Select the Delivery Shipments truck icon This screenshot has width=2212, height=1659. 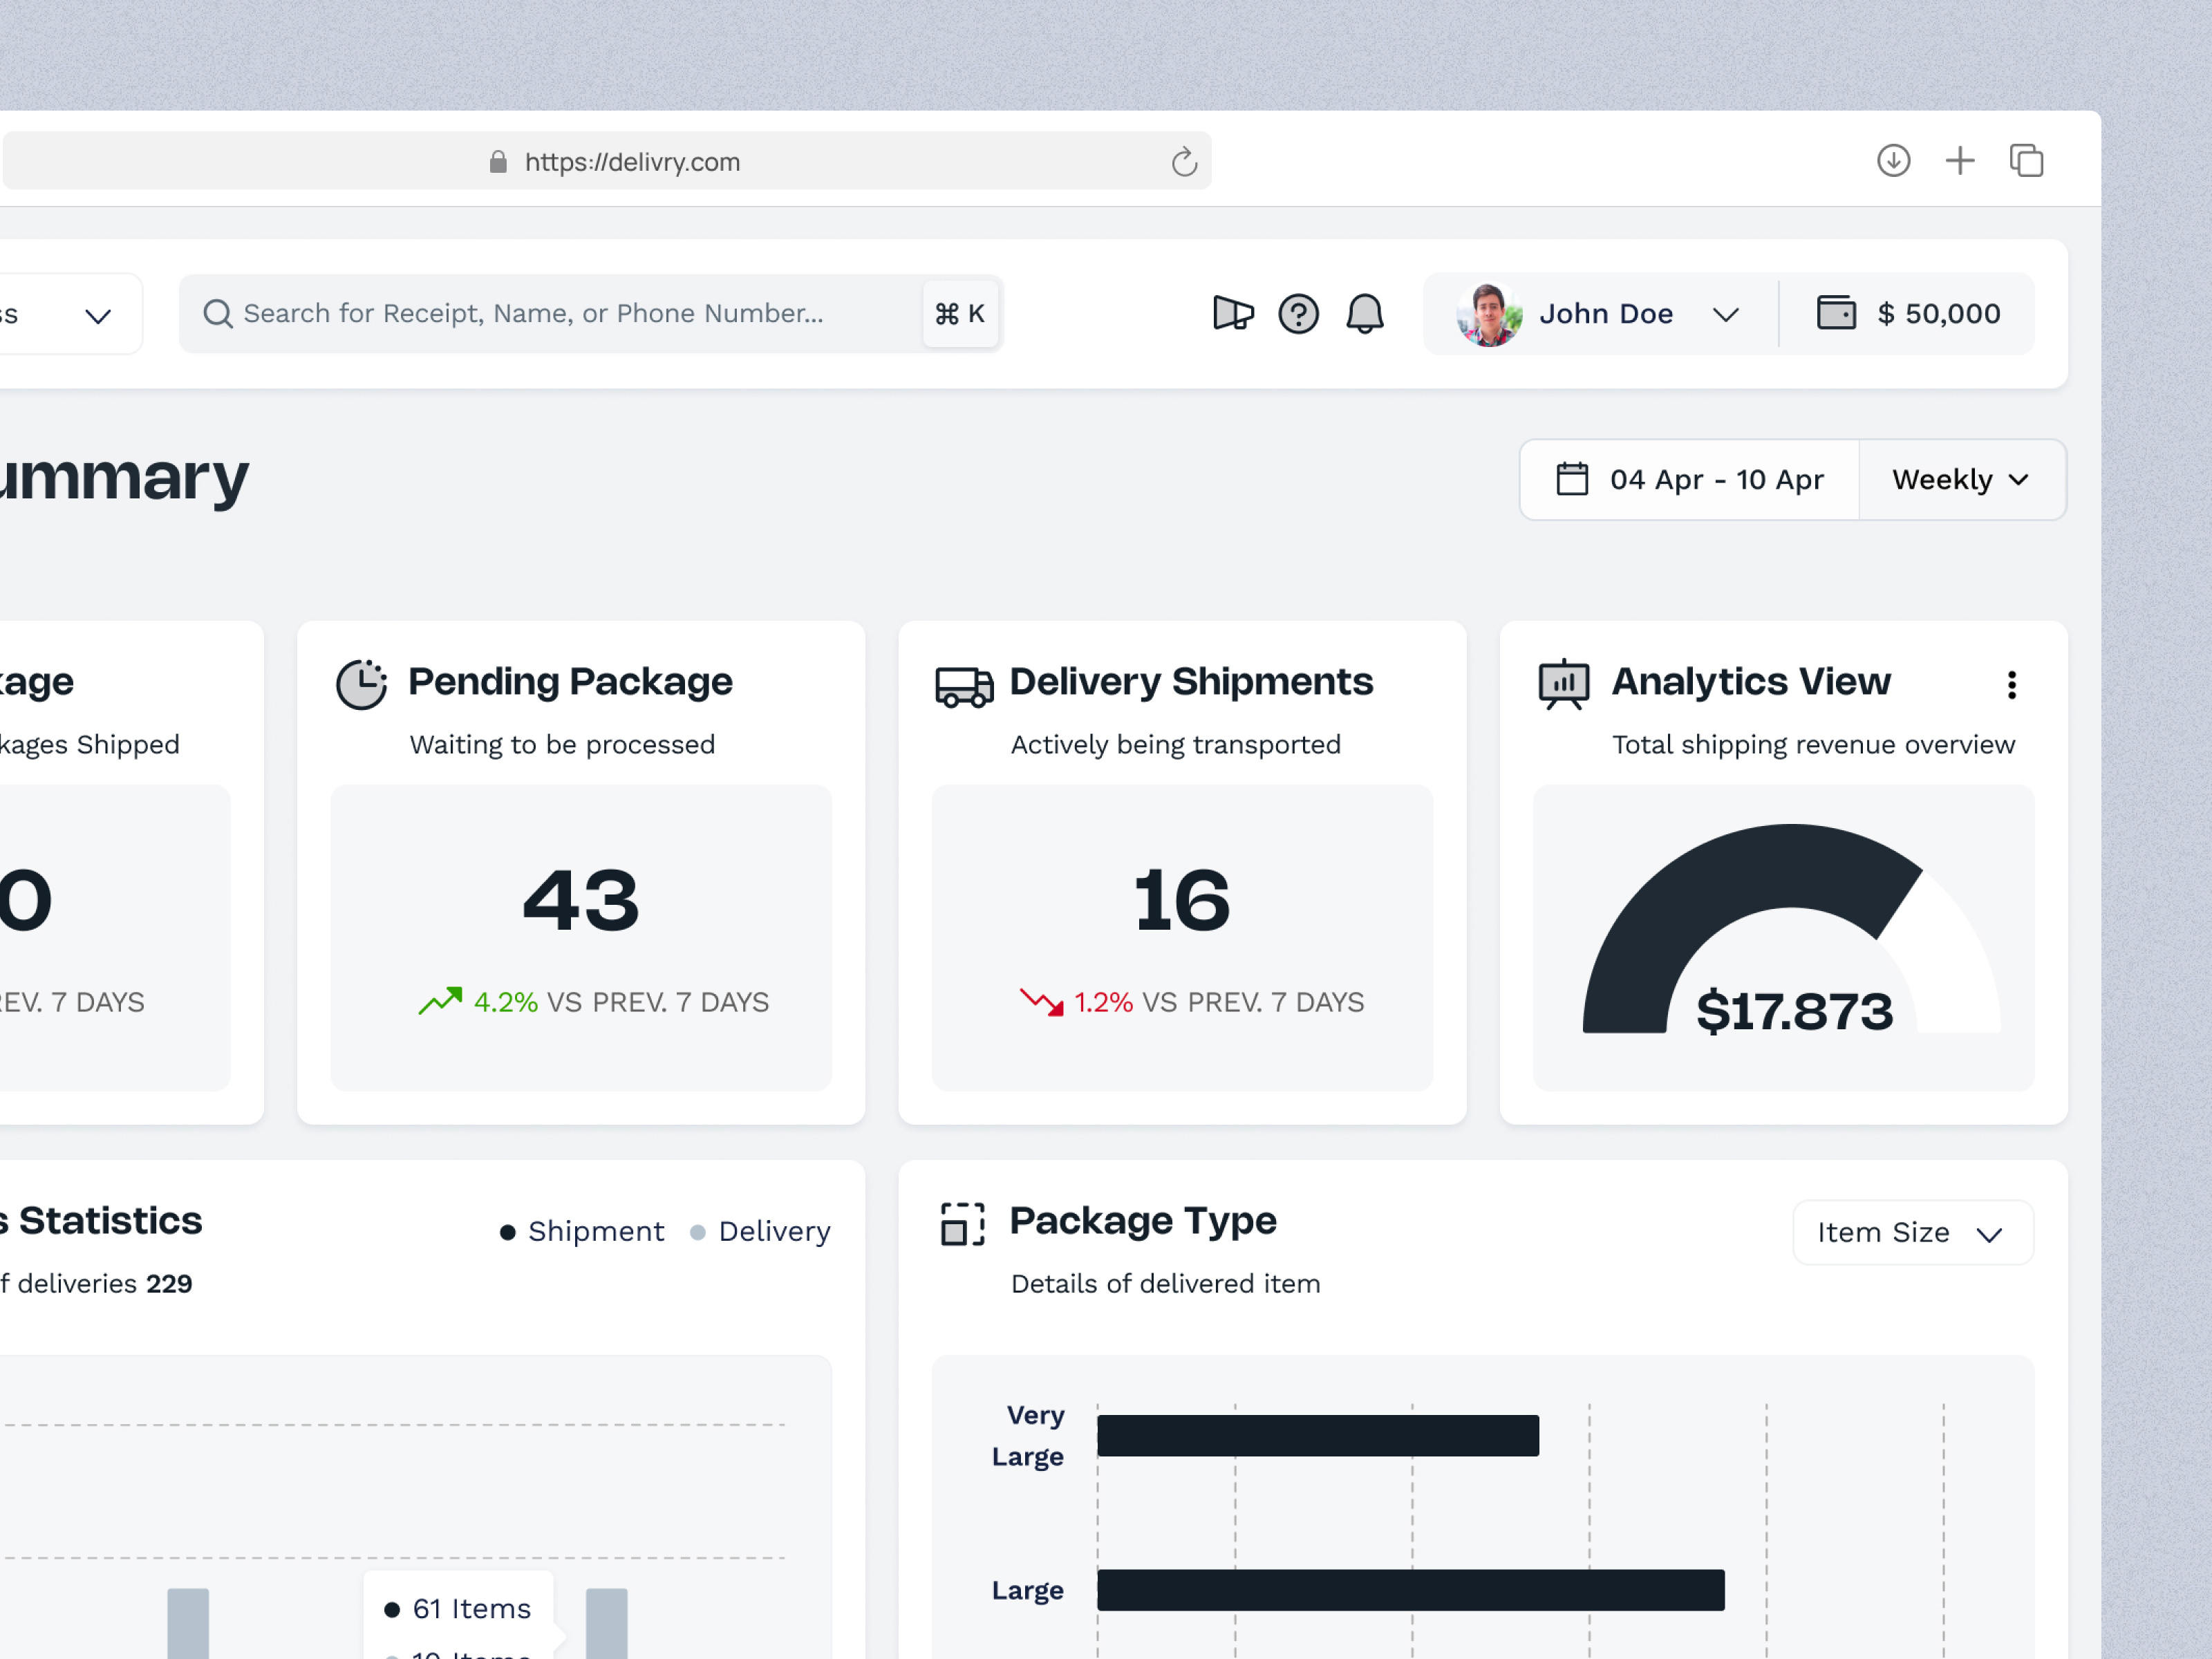(963, 684)
